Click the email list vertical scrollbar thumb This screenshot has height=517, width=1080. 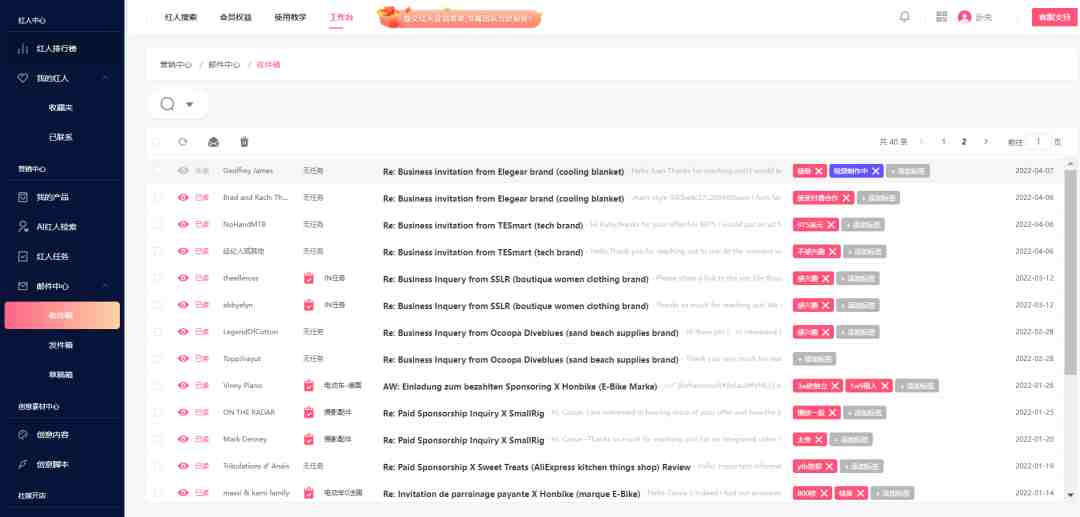tap(1070, 271)
